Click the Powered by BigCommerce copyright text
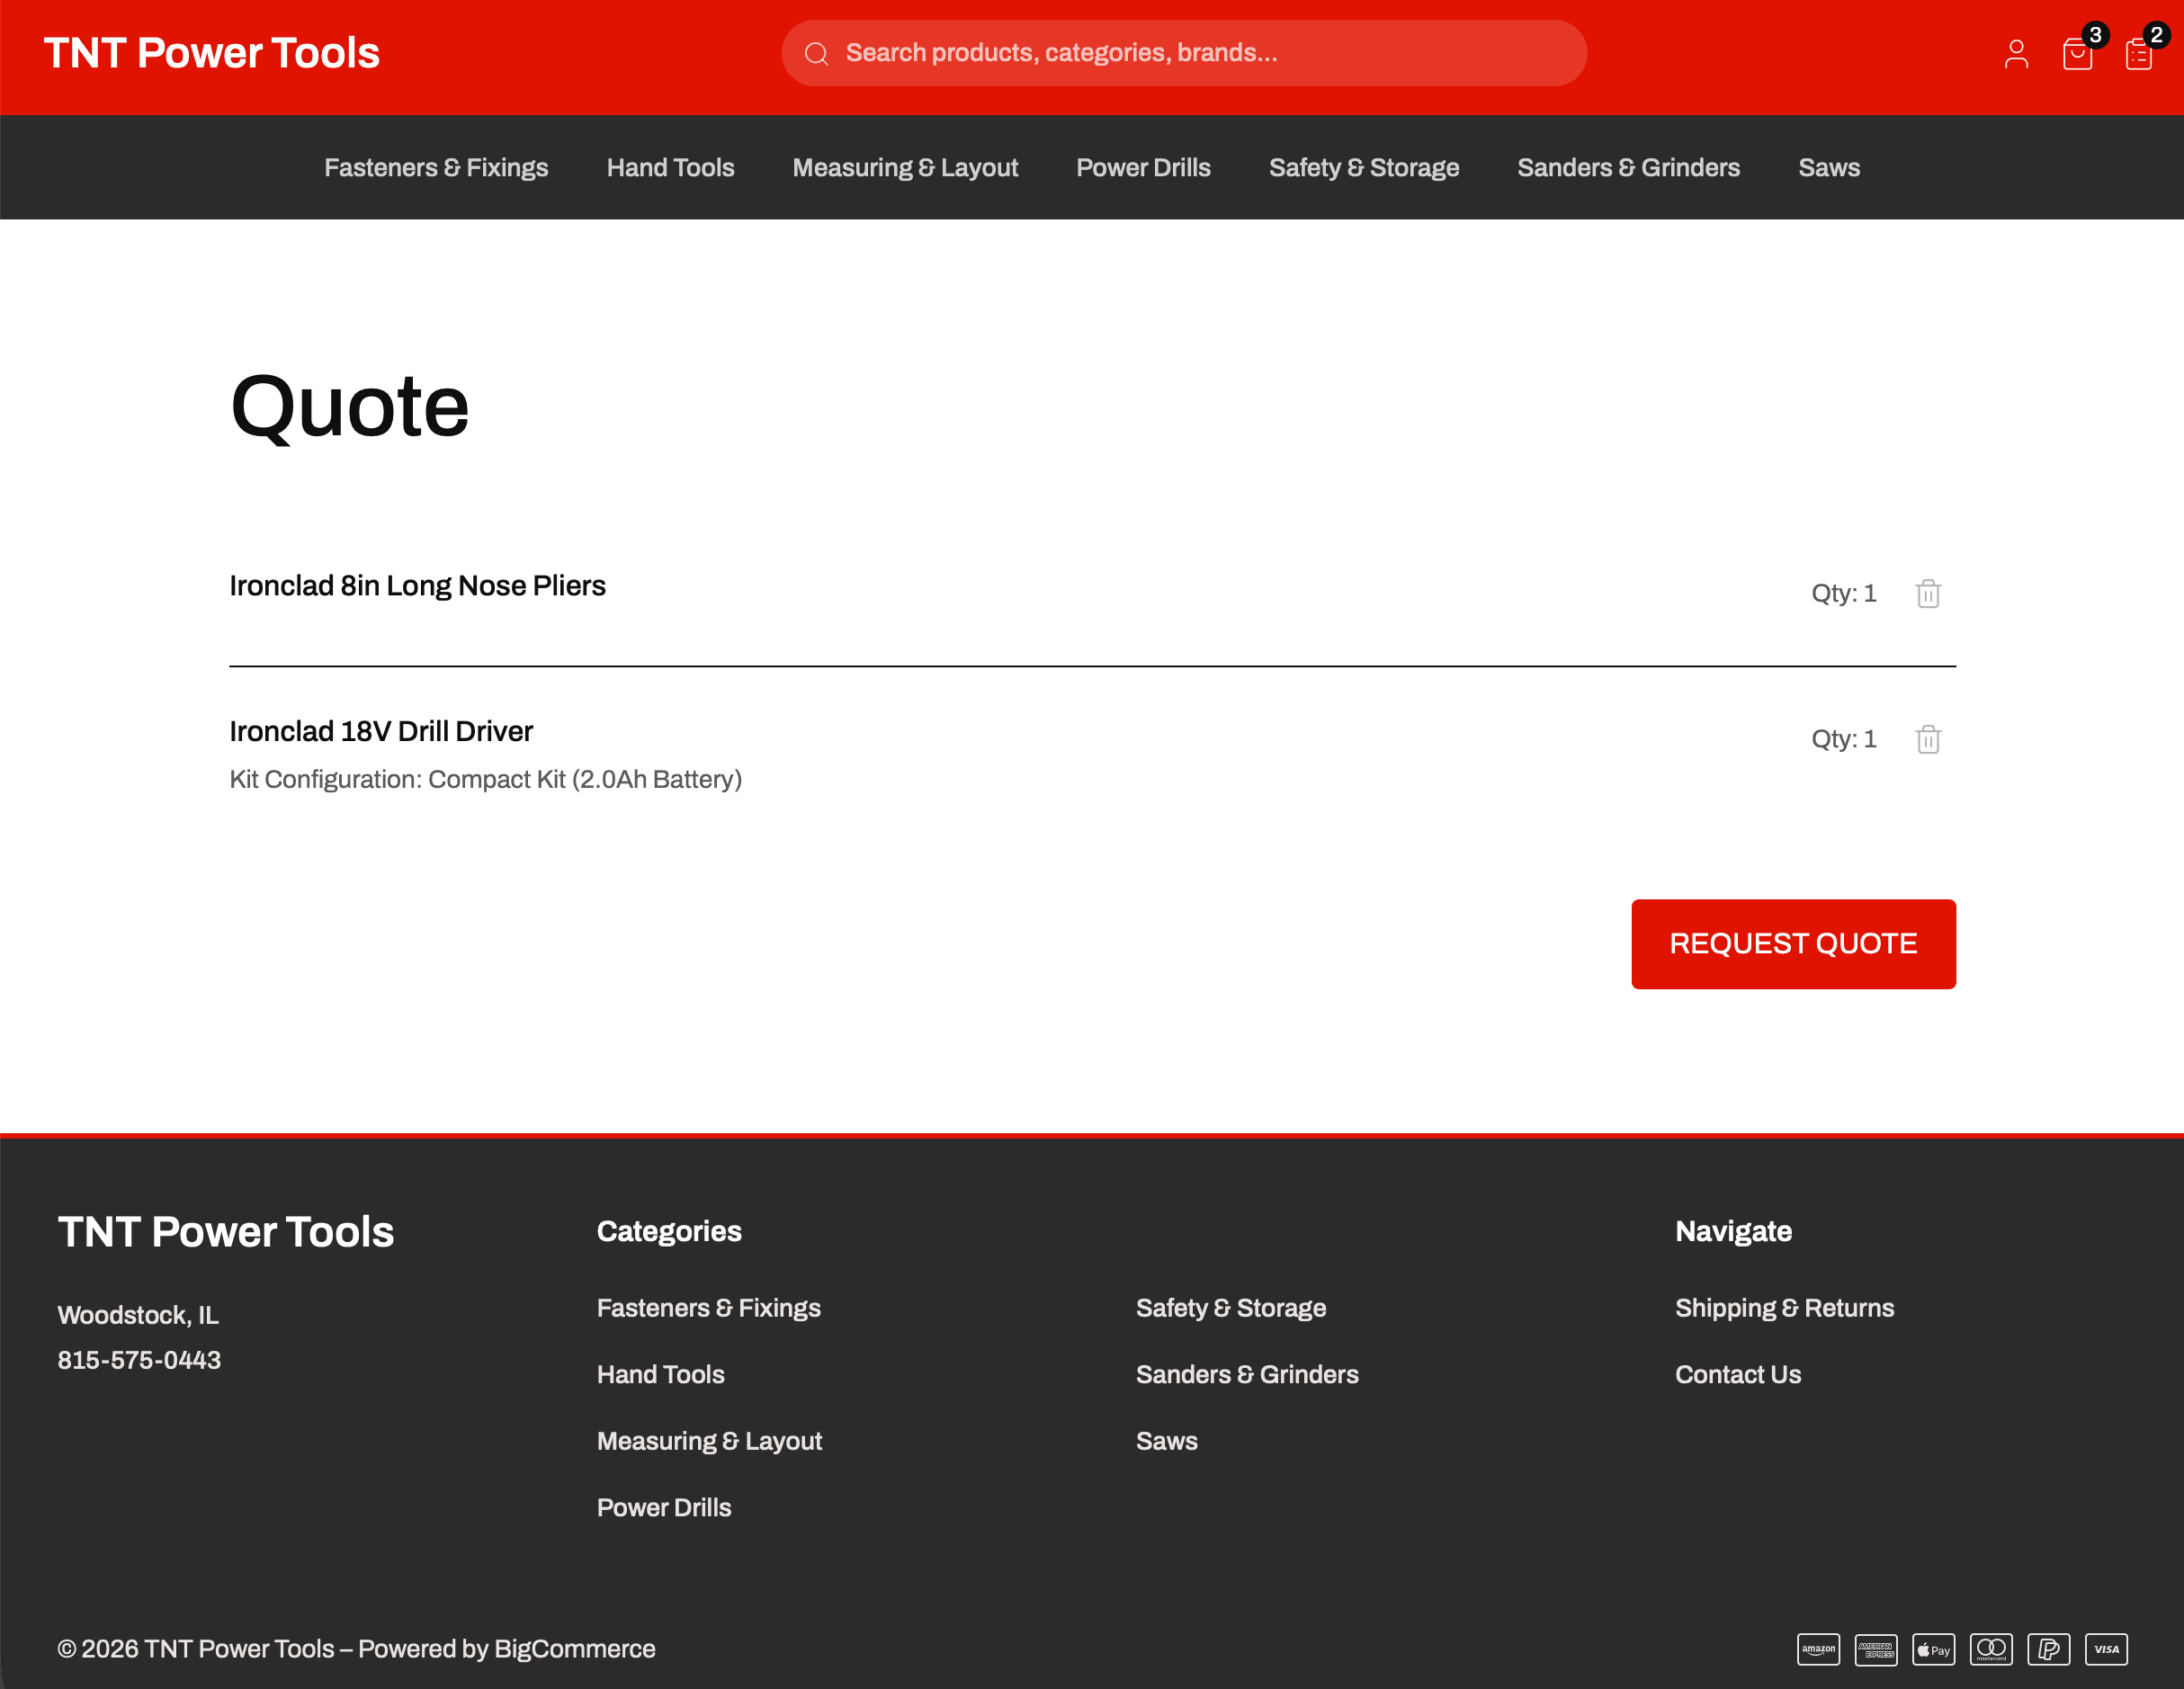2184x1689 pixels. (356, 1649)
